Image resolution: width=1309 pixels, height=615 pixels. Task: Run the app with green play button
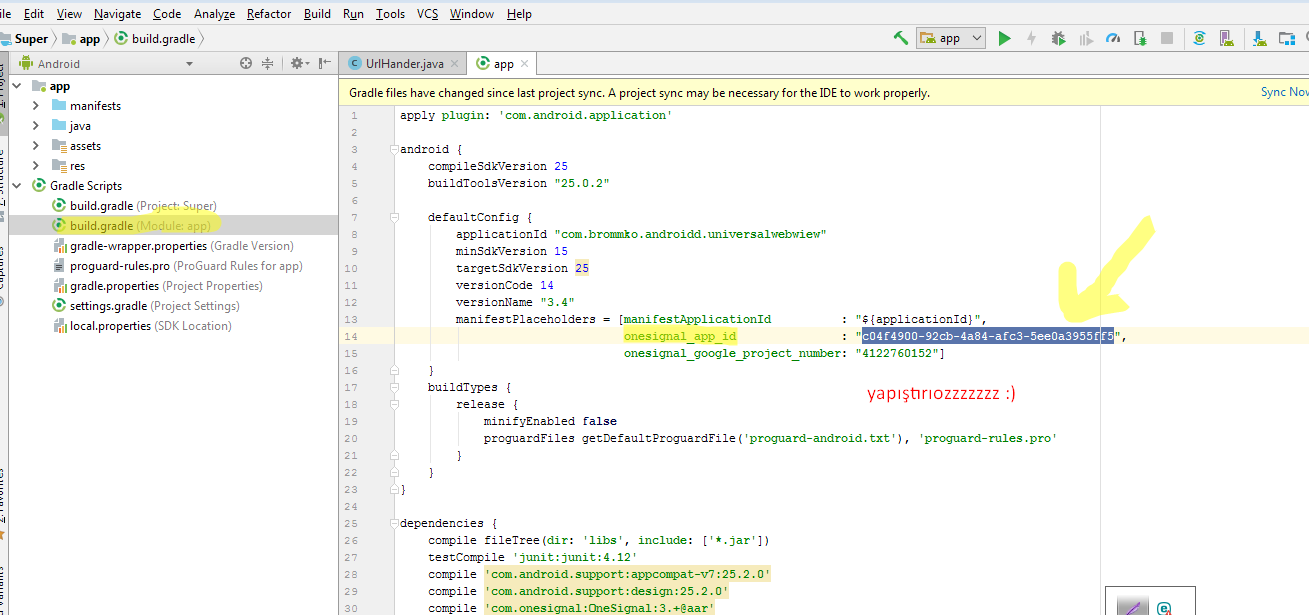pyautogui.click(x=1005, y=38)
